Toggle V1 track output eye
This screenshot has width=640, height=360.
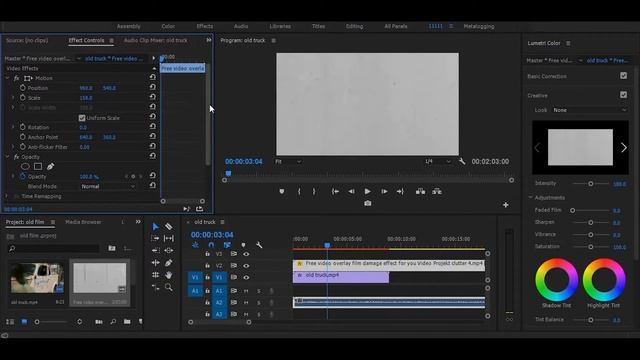pyautogui.click(x=246, y=278)
